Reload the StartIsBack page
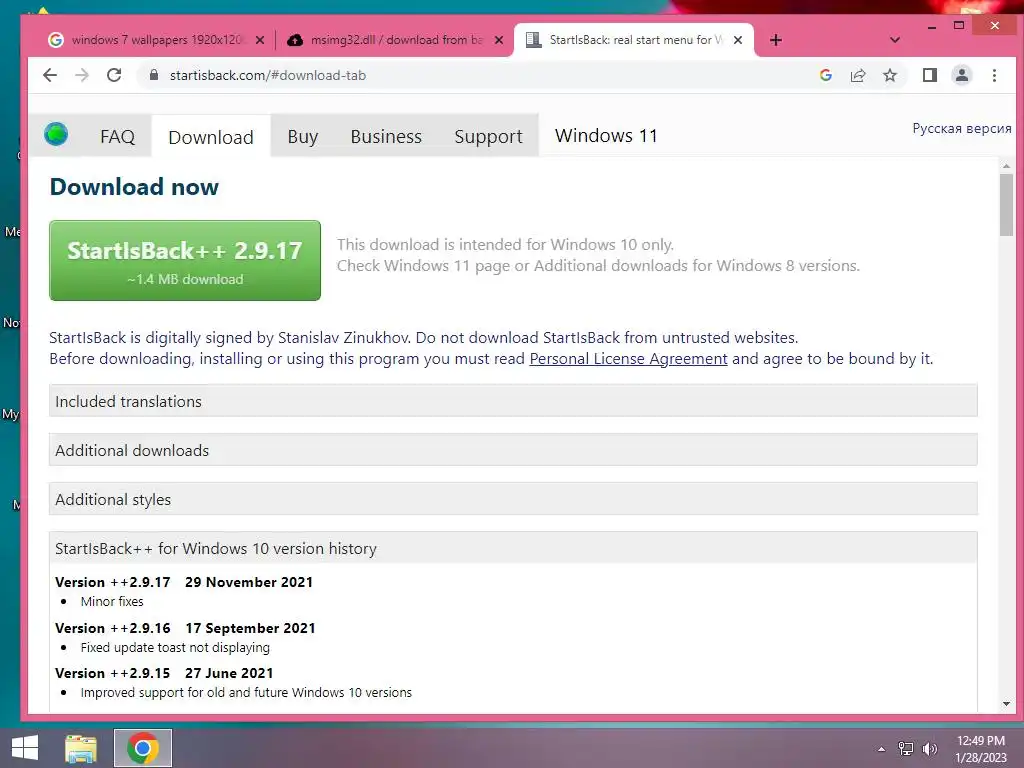 (114, 75)
